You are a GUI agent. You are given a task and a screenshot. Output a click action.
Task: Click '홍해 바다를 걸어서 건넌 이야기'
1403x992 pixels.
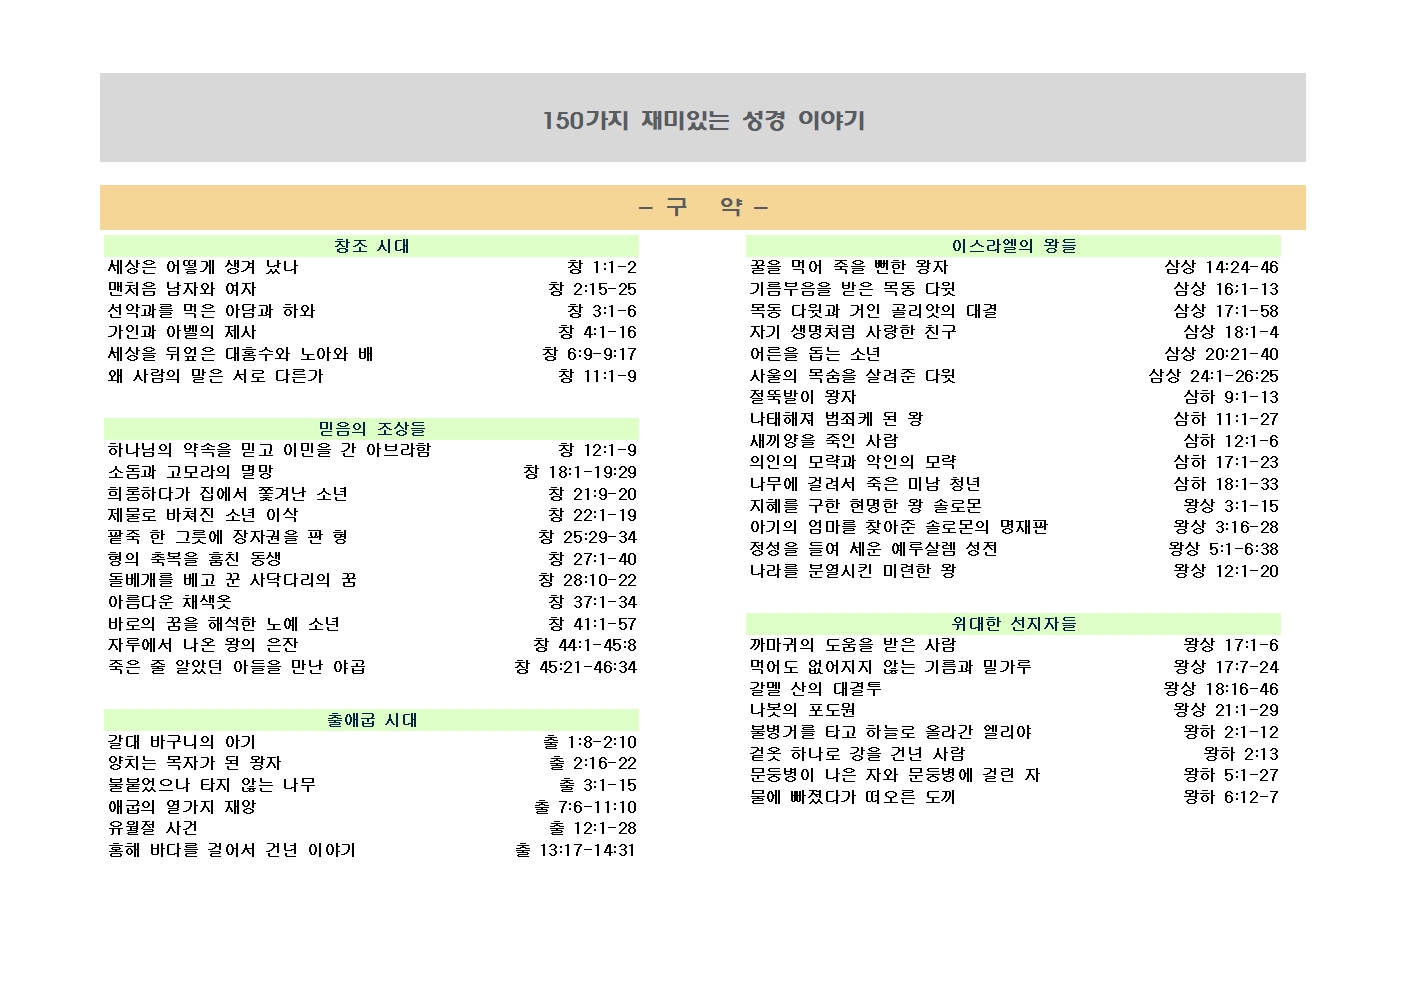[x=232, y=850]
